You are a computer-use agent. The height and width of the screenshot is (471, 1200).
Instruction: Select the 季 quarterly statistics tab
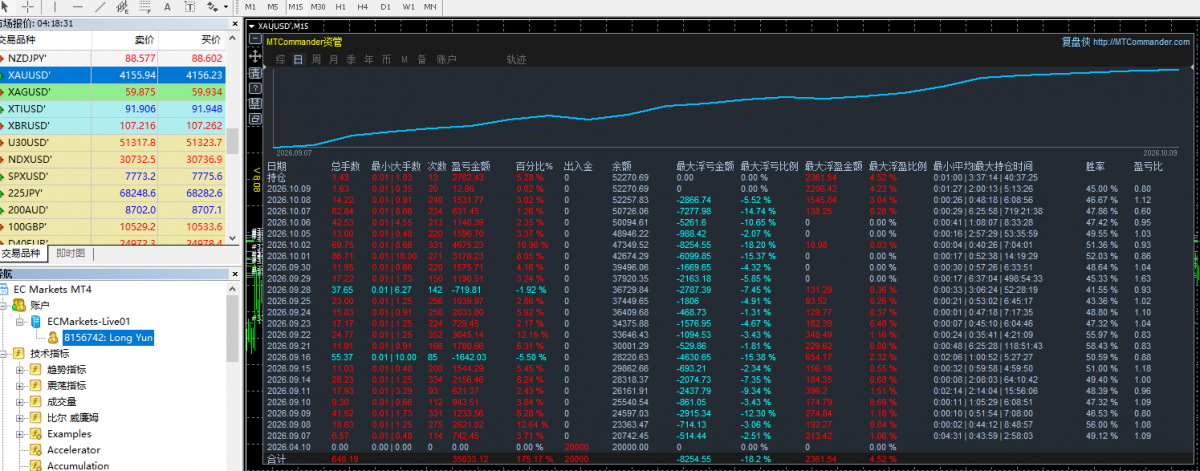pyautogui.click(x=351, y=60)
